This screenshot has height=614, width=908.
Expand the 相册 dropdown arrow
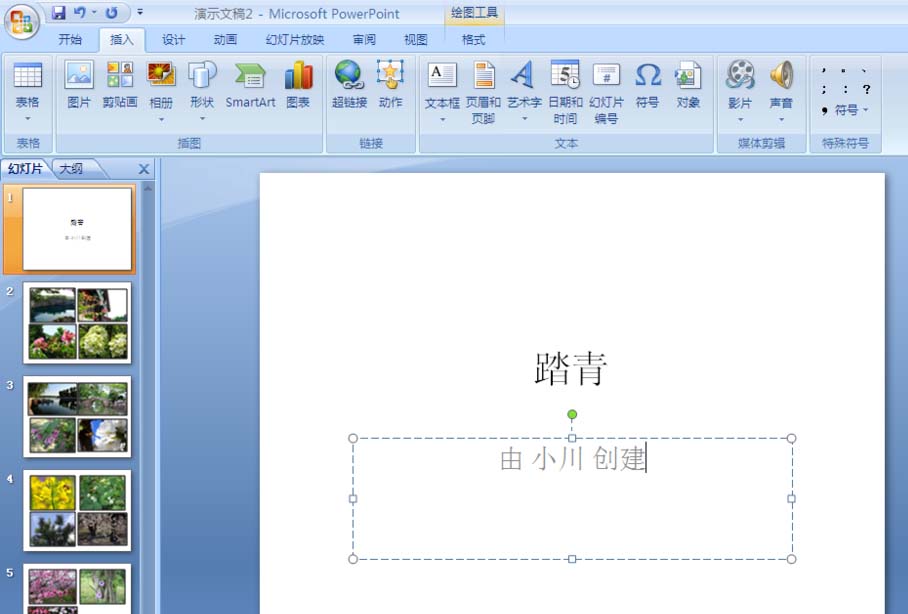[x=161, y=119]
